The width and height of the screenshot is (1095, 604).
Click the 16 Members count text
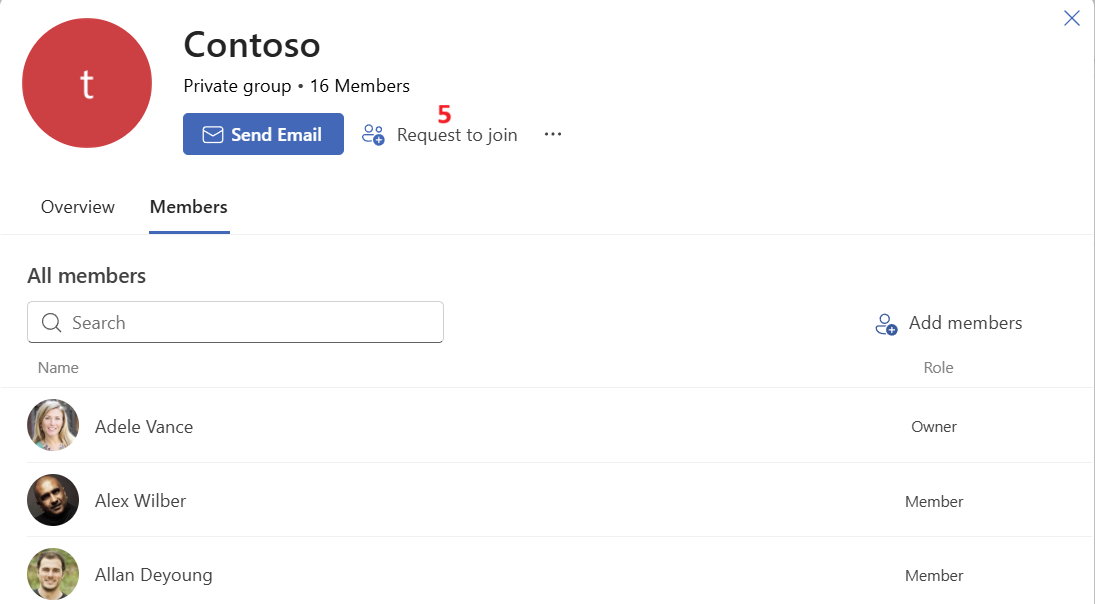(x=360, y=86)
